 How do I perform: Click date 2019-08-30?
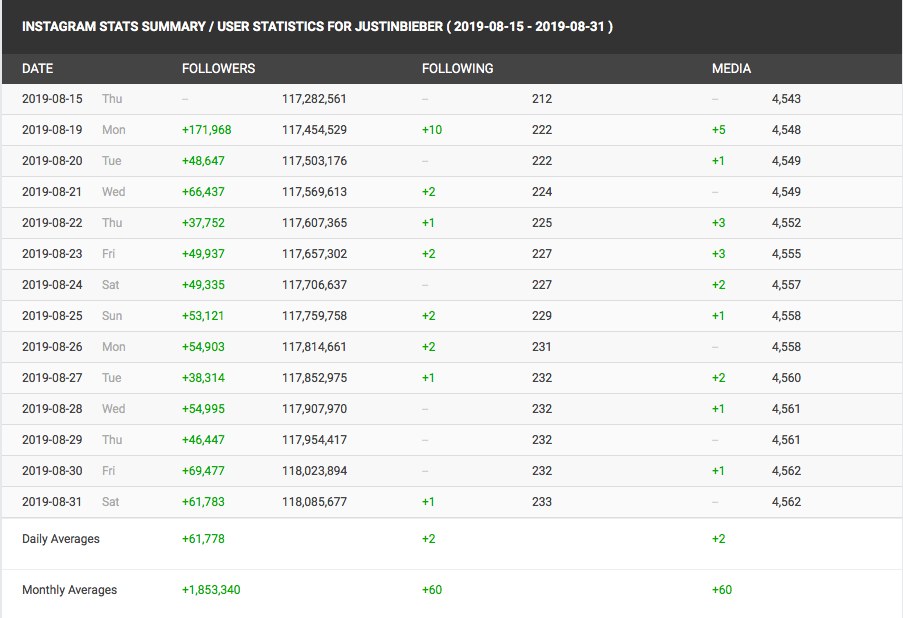[x=52, y=472]
